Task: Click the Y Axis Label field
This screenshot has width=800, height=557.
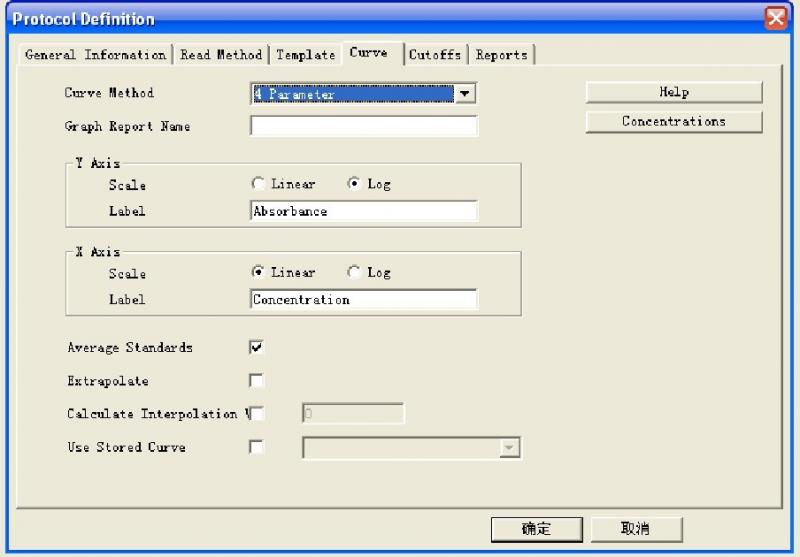Action: [x=364, y=211]
